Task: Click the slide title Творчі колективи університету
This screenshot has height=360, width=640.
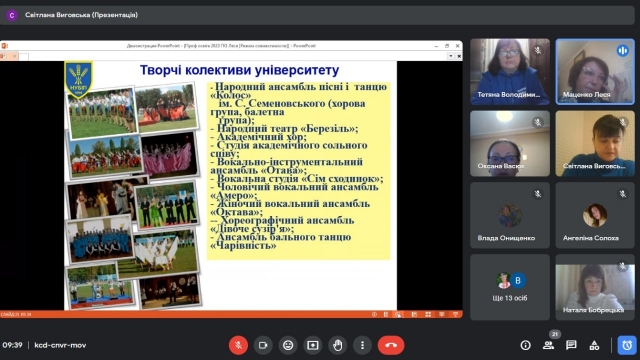Action: (239, 70)
